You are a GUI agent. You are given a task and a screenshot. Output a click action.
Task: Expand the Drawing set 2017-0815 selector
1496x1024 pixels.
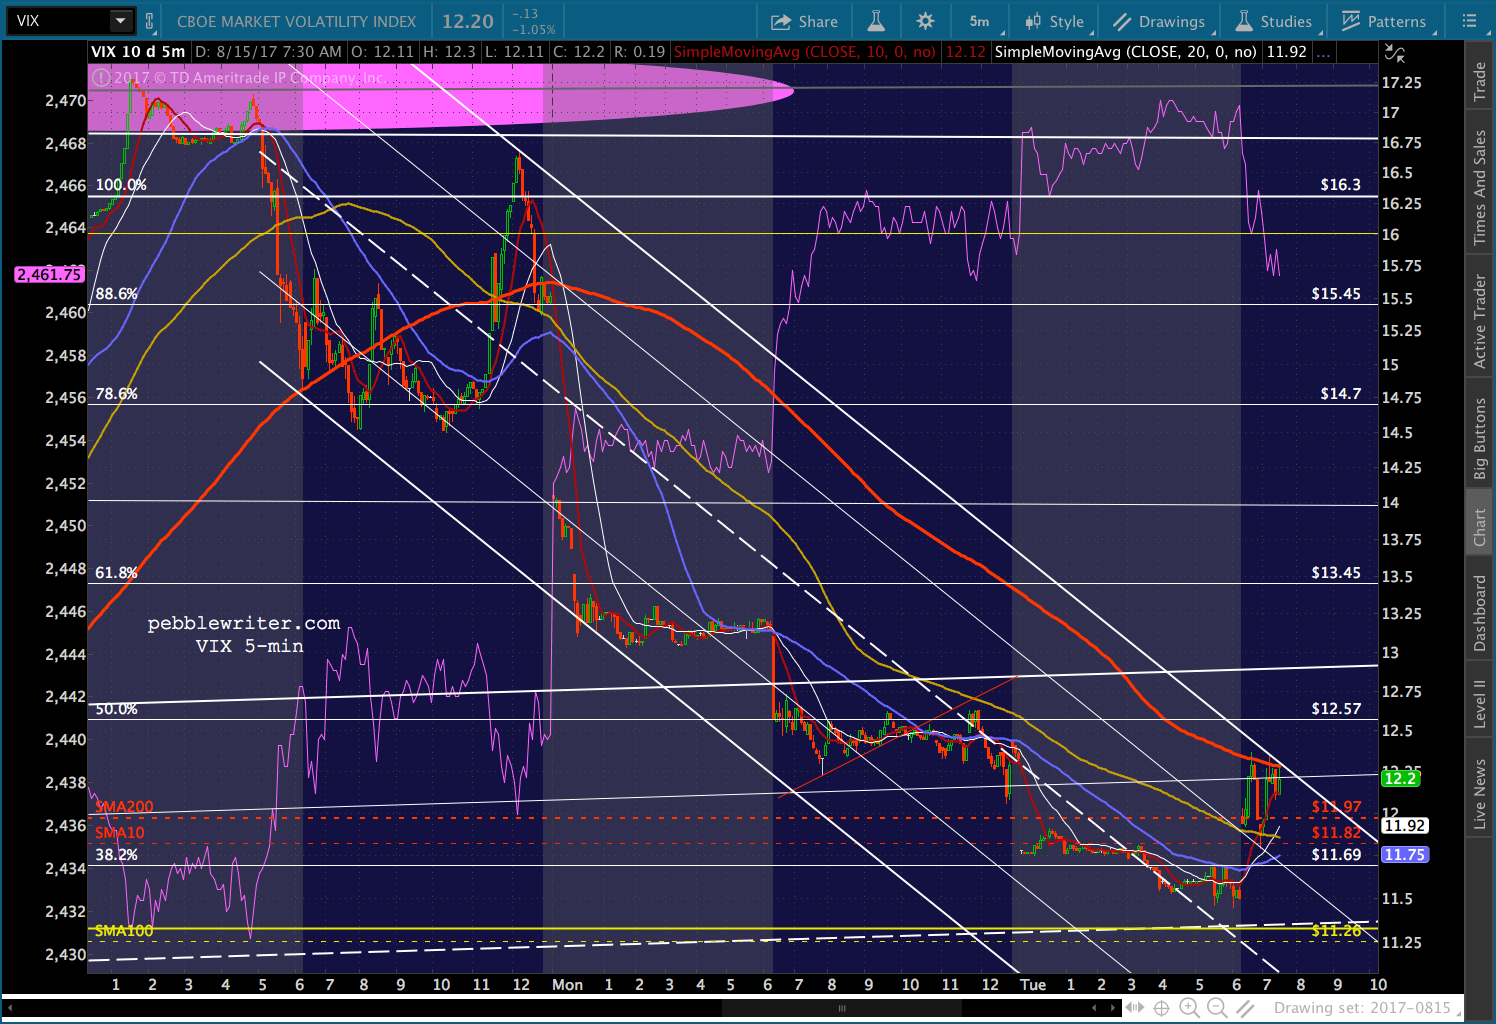(x=1361, y=1008)
